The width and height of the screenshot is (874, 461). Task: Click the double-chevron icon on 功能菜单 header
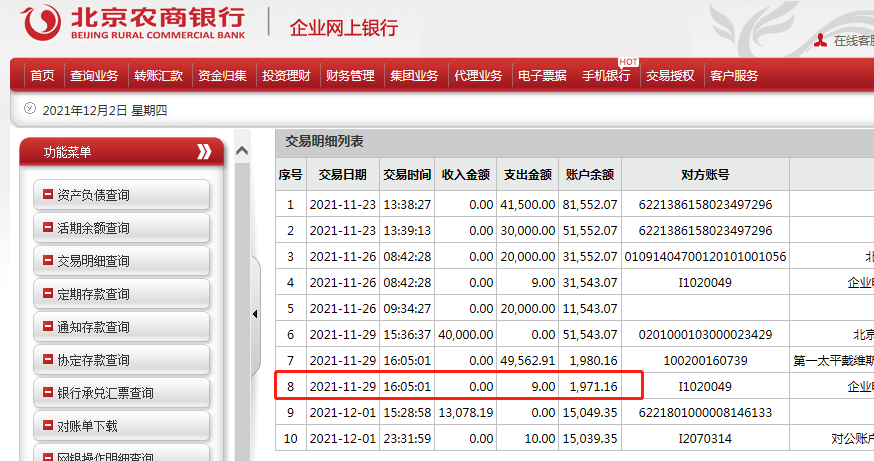coord(204,152)
